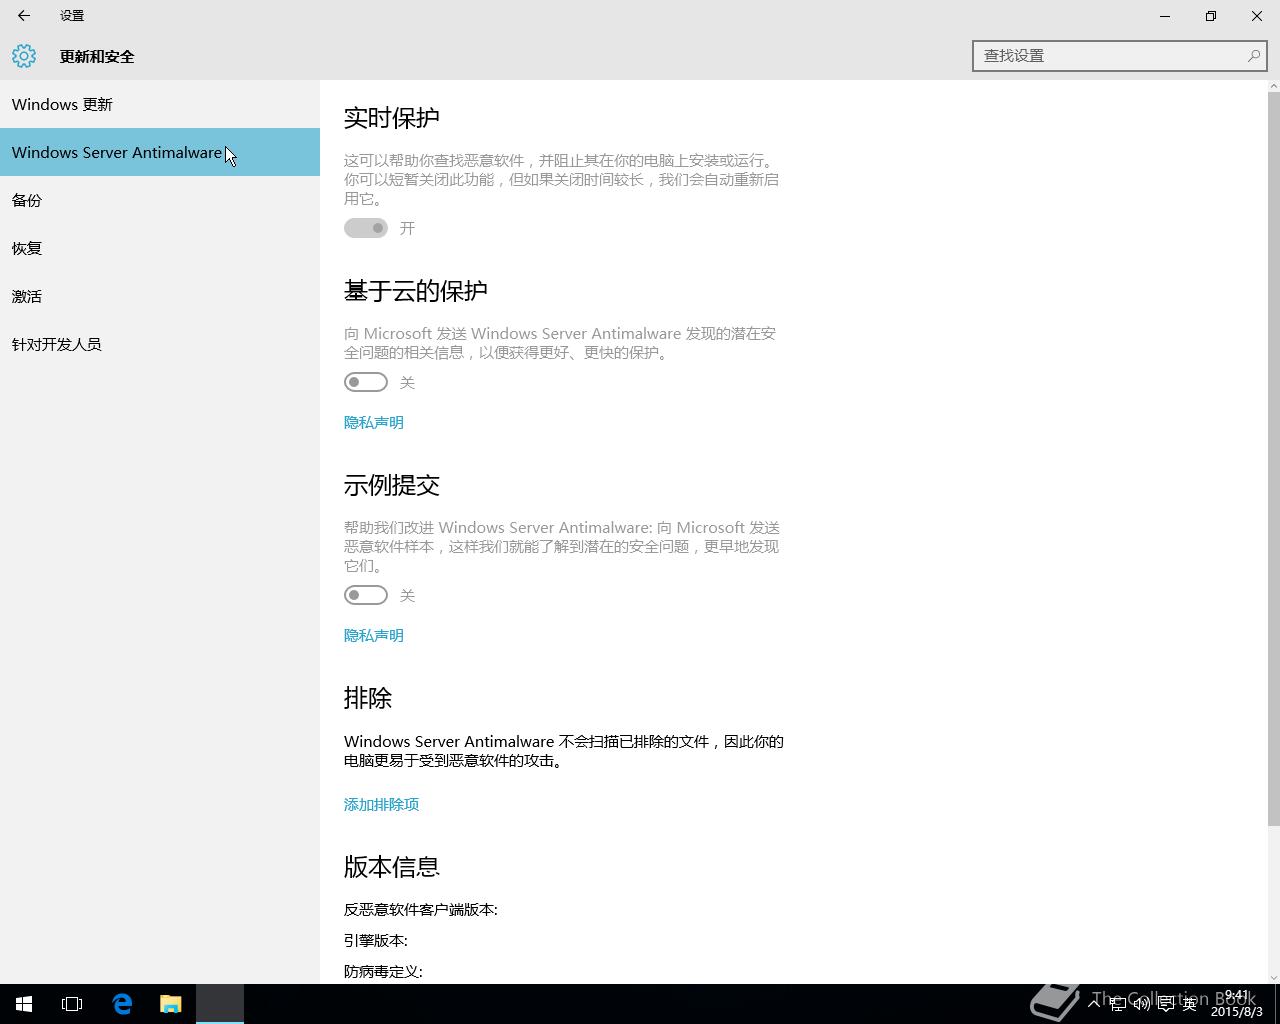Minimize the Settings window
The image size is (1280, 1024).
click(1165, 16)
